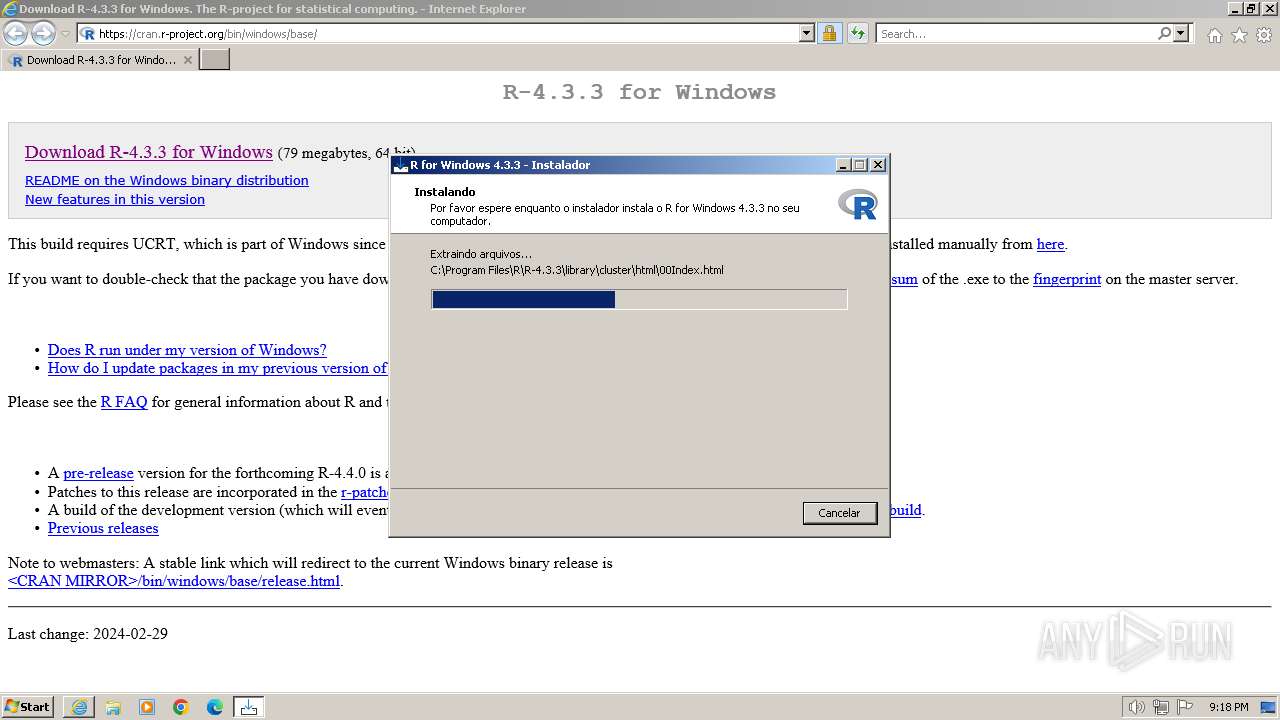This screenshot has width=1280, height=720.
Task: Minimize the R installer window
Action: pos(843,165)
